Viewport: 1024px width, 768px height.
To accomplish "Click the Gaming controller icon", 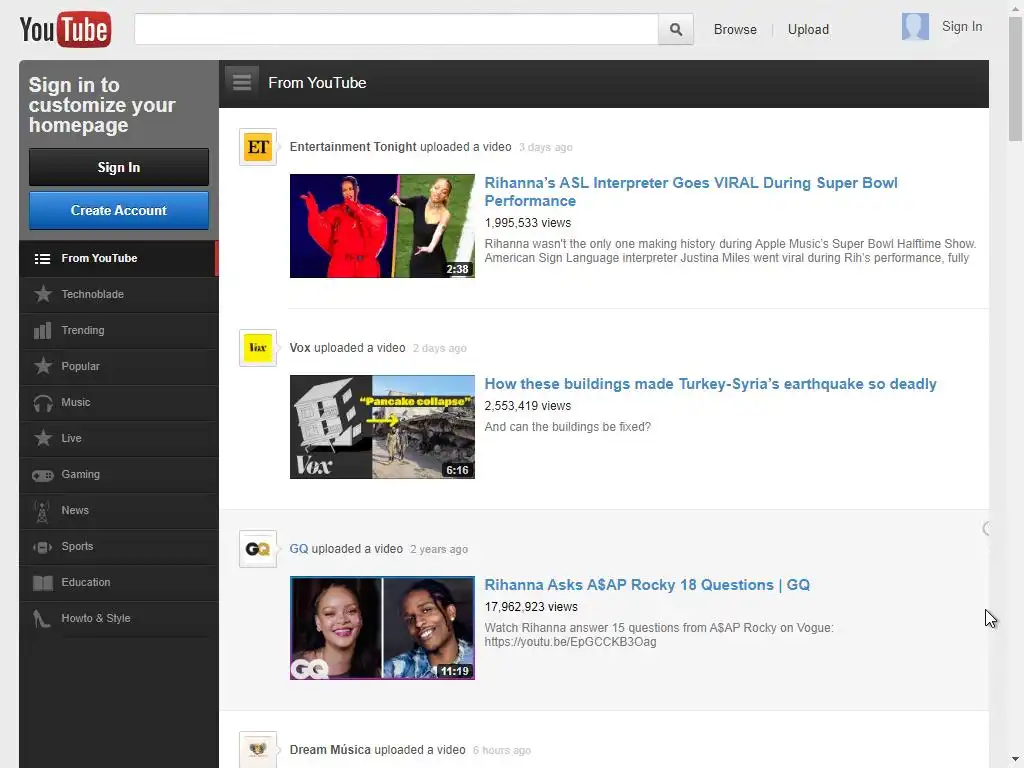I will [43, 475].
